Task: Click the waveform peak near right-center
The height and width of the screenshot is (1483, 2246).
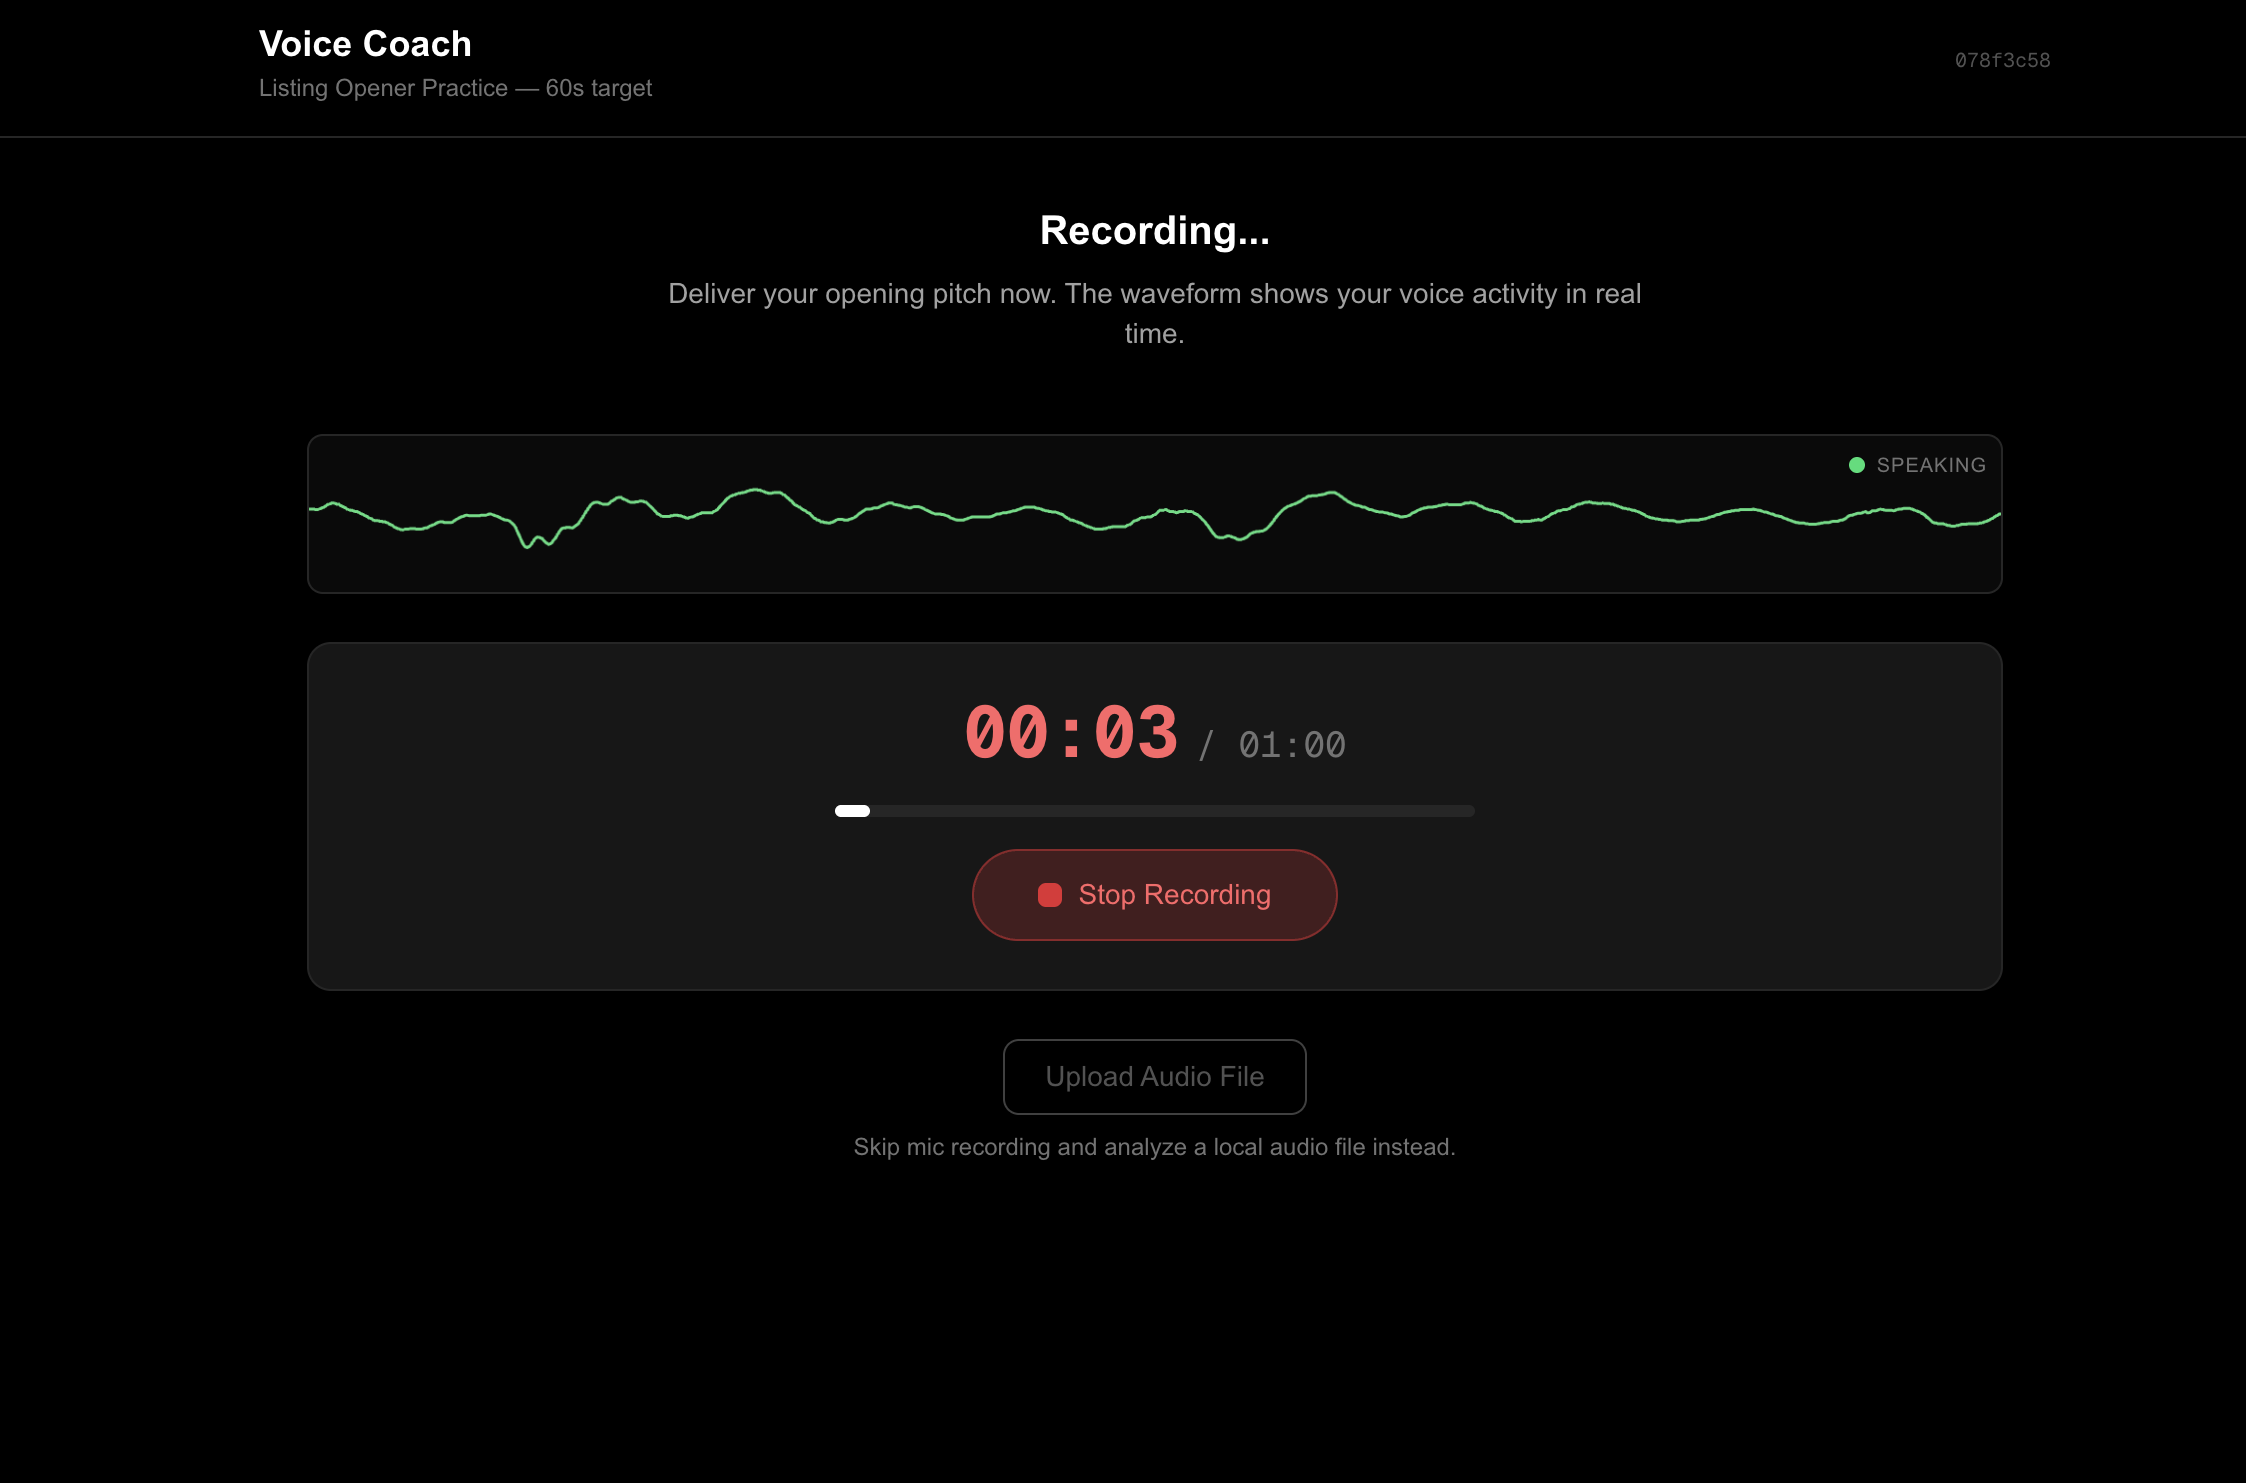Action: click(1331, 493)
